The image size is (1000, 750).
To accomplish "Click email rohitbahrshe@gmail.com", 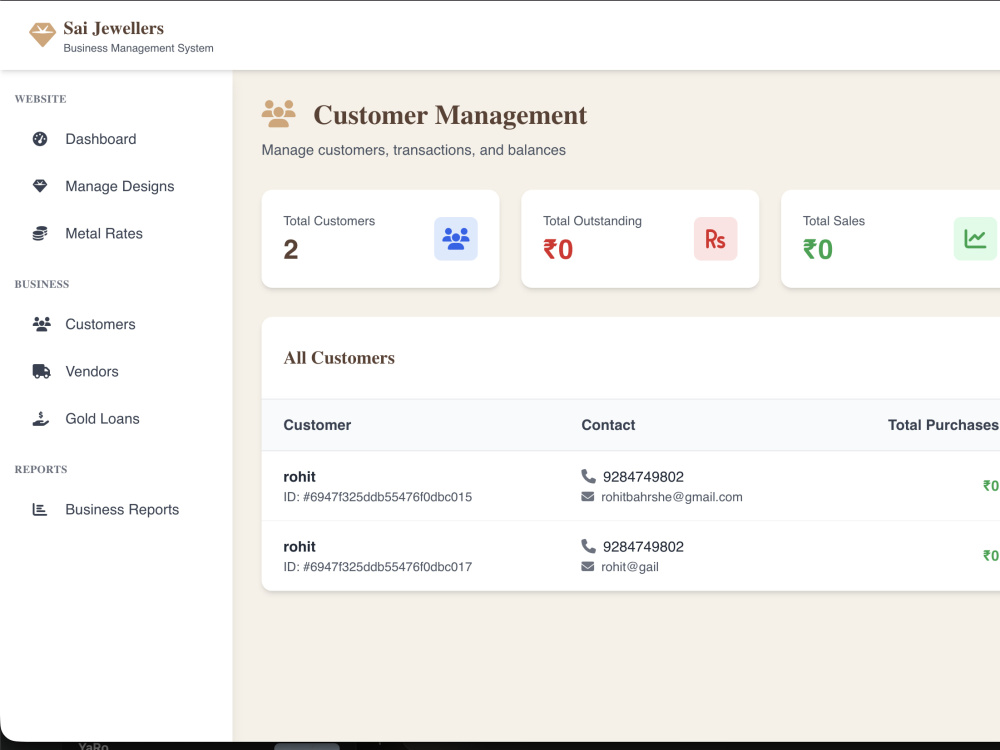I will [x=672, y=497].
